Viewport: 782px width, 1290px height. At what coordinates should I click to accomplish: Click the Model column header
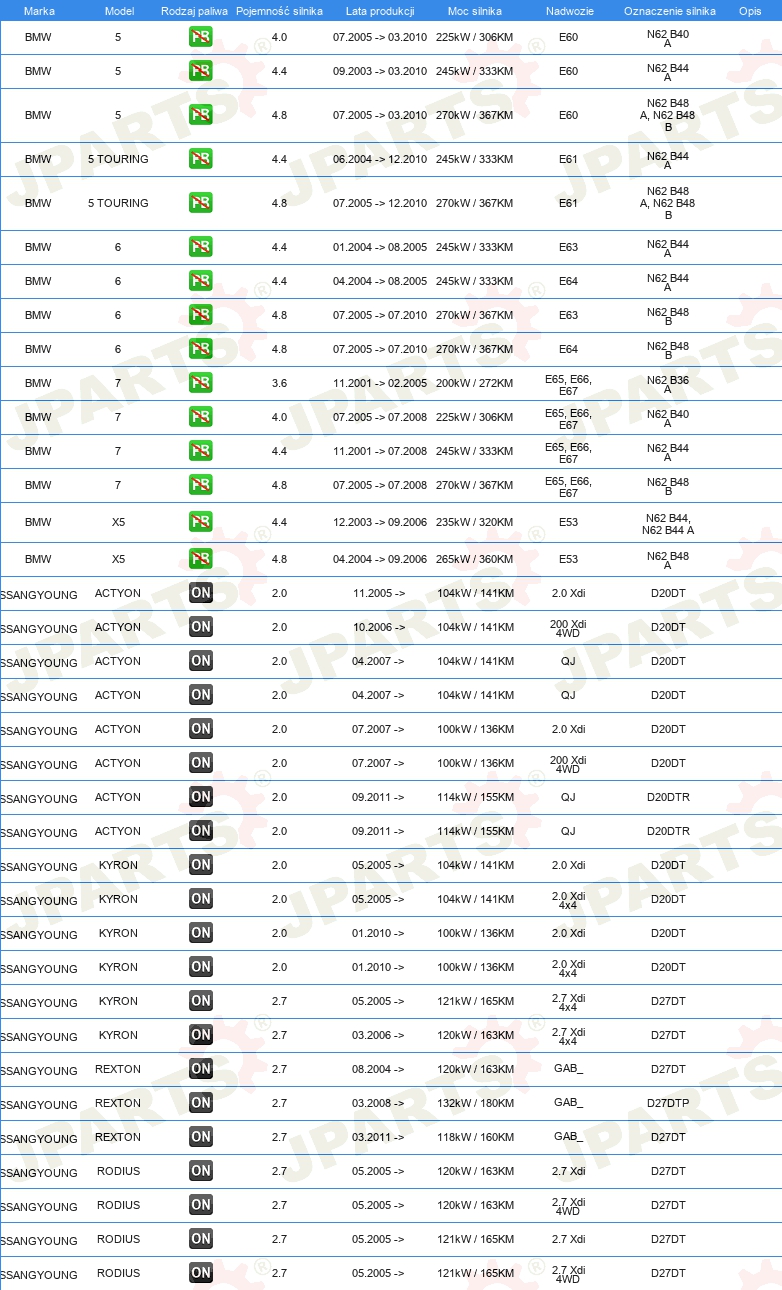pos(119,10)
